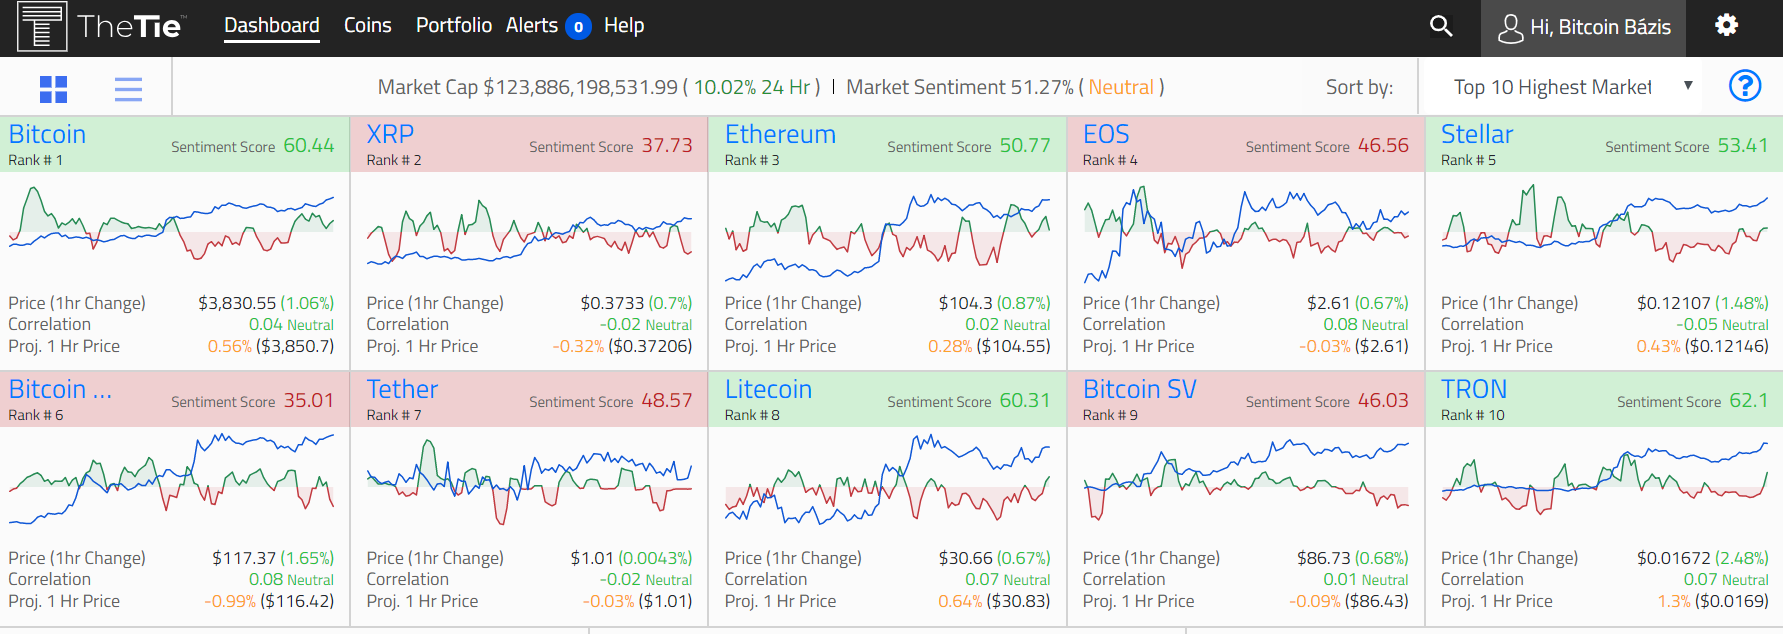The height and width of the screenshot is (634, 1783).
Task: Click EOS correlation 0.08 Neutral
Action: (1366, 324)
